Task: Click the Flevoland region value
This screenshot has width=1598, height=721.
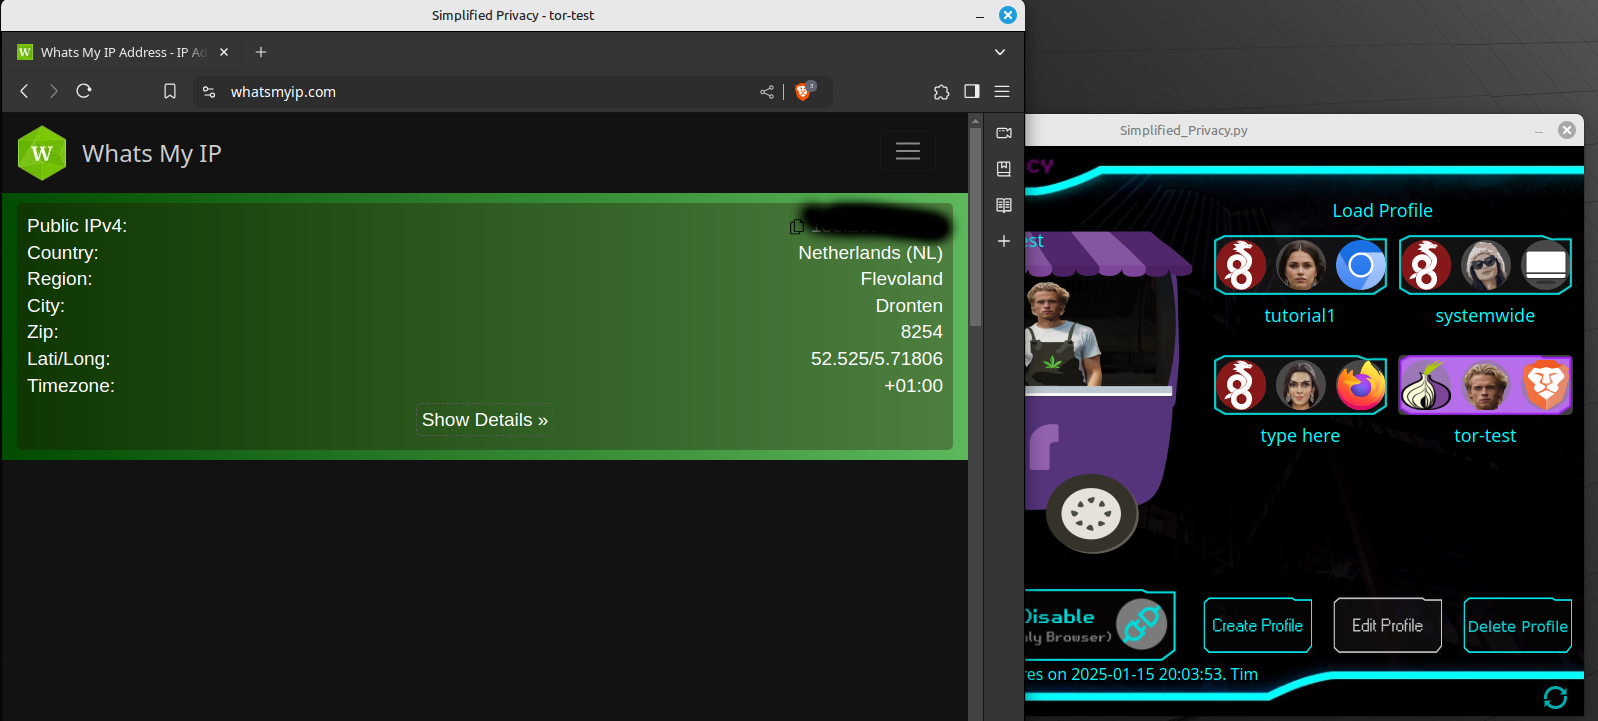Action: point(901,279)
